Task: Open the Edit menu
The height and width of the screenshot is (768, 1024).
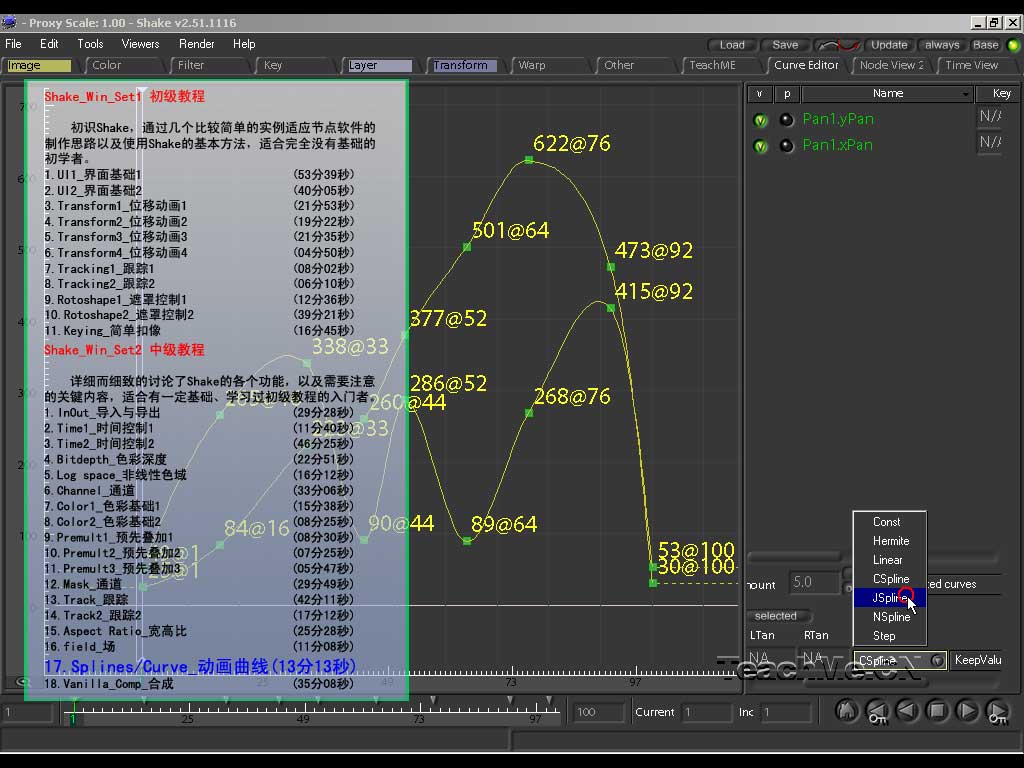Action: point(49,44)
